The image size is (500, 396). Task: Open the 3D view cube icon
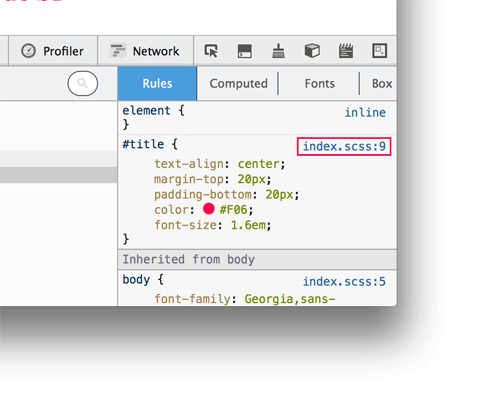click(x=312, y=51)
